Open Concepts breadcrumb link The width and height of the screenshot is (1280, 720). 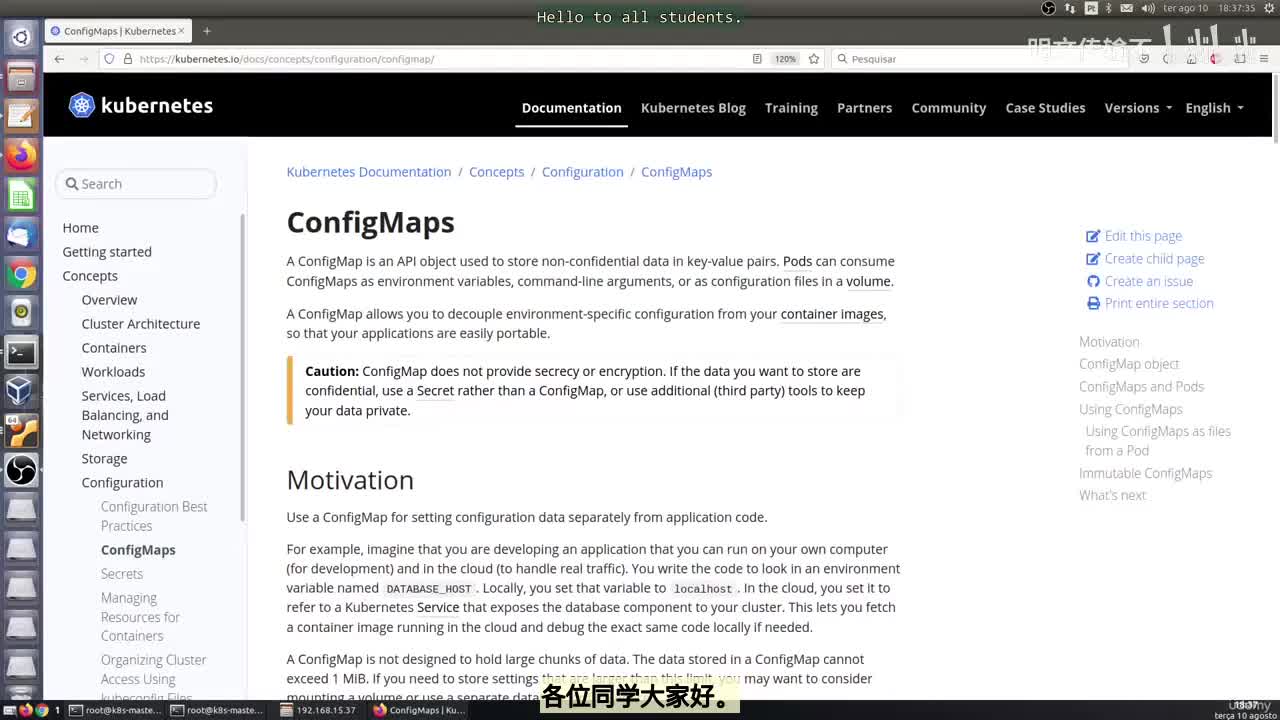(496, 171)
